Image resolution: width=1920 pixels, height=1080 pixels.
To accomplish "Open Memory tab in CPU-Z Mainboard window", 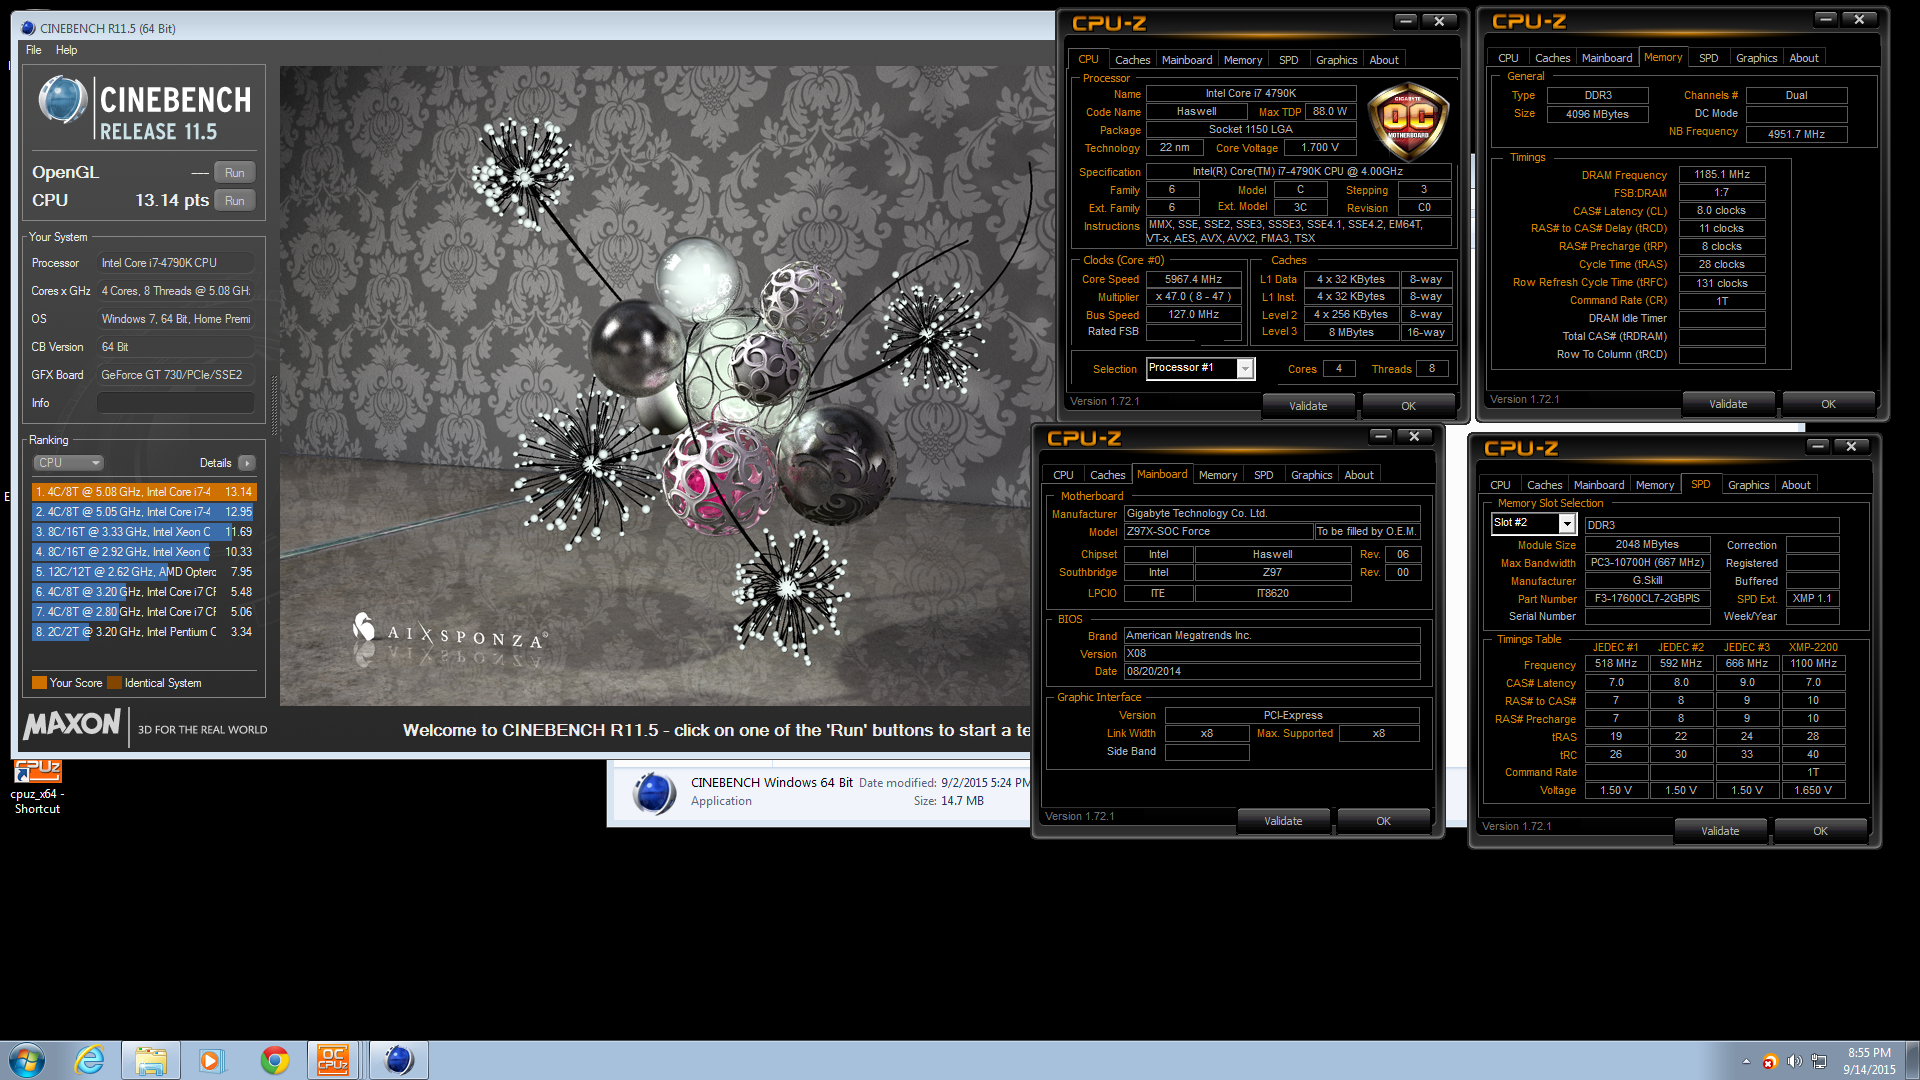I will click(x=1217, y=475).
